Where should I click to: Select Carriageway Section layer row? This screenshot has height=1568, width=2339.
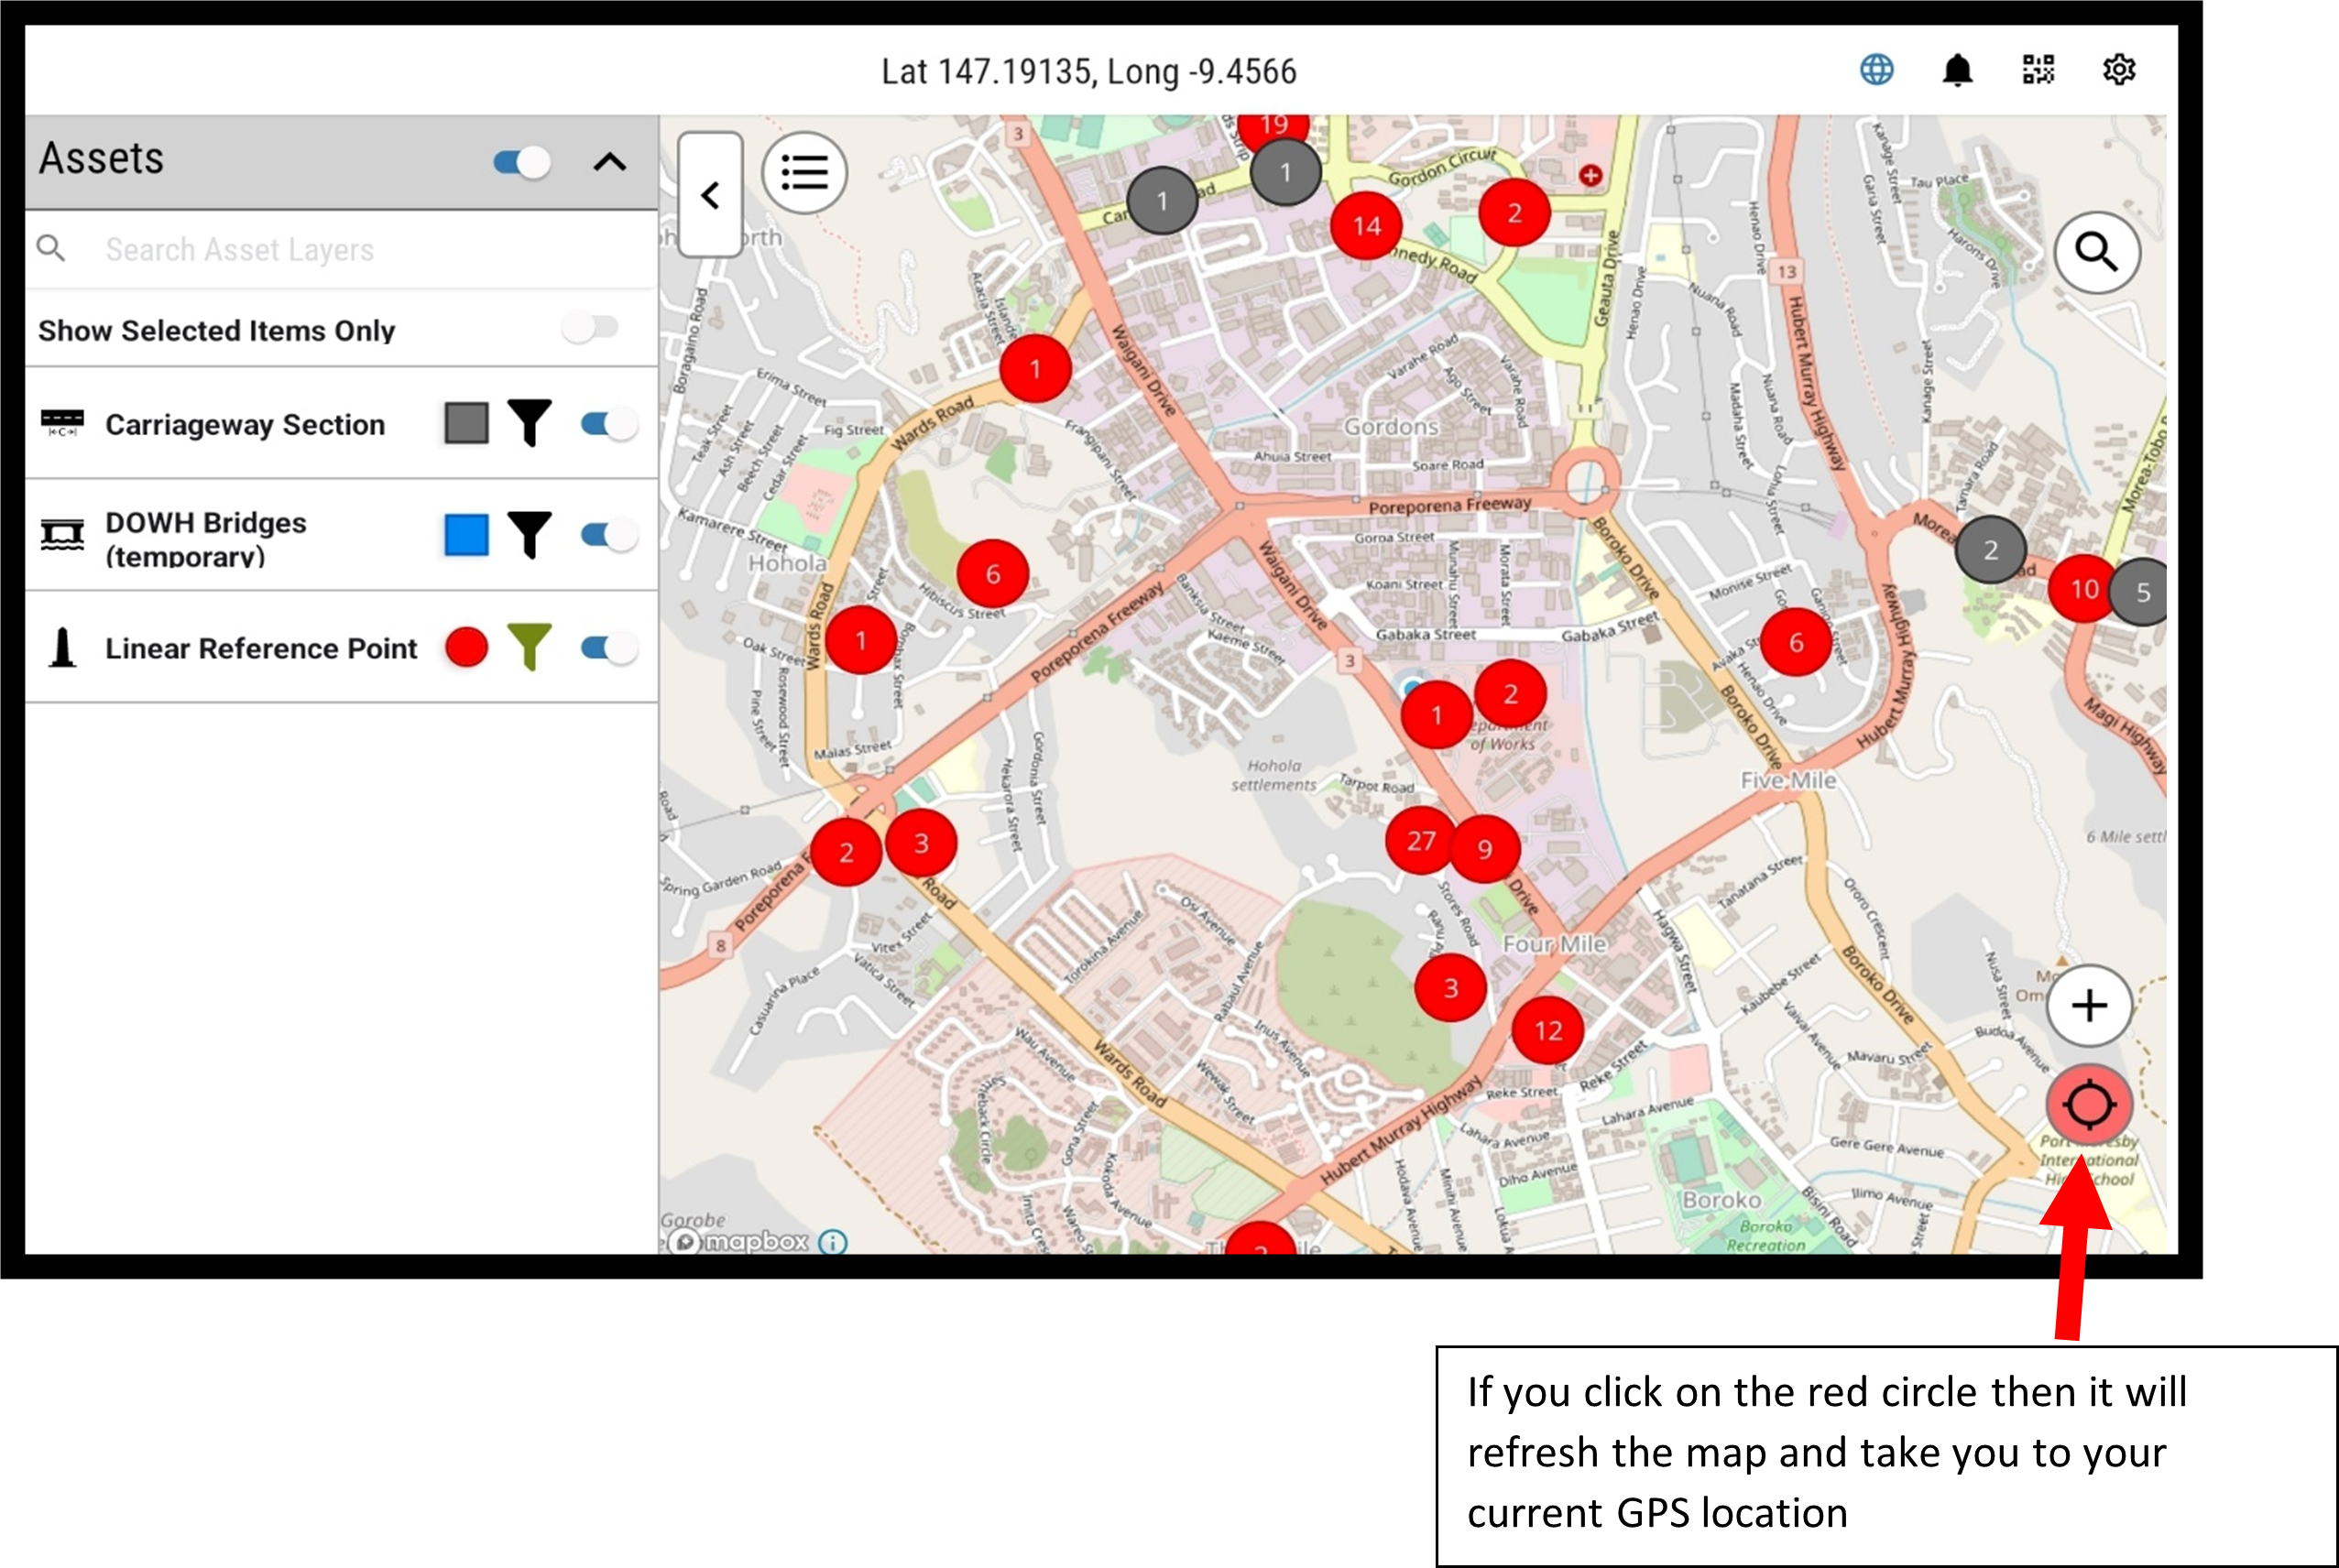[244, 424]
